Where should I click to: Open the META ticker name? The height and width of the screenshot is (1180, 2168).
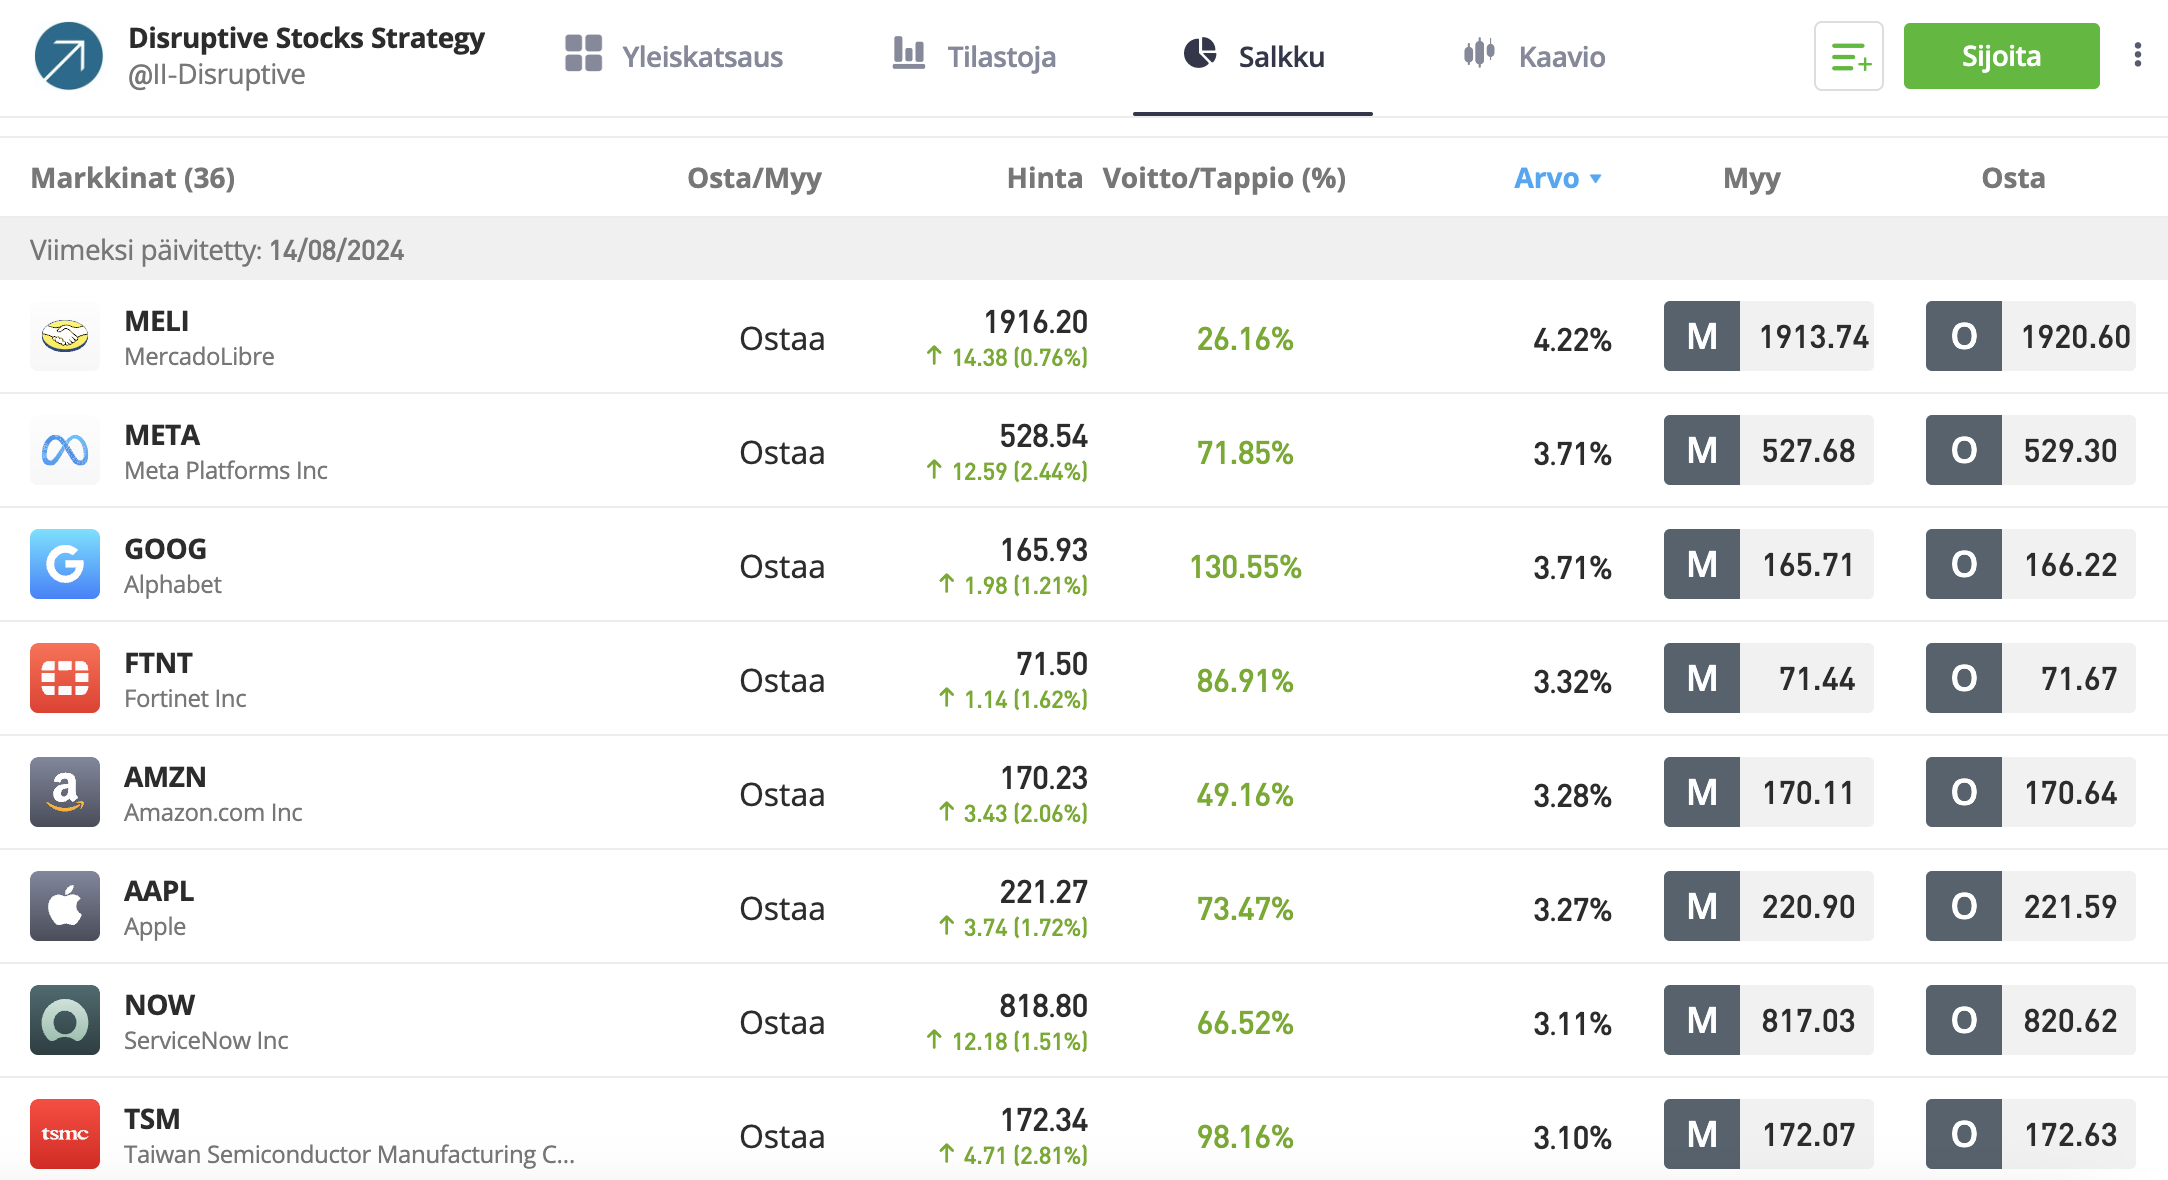pos(162,435)
